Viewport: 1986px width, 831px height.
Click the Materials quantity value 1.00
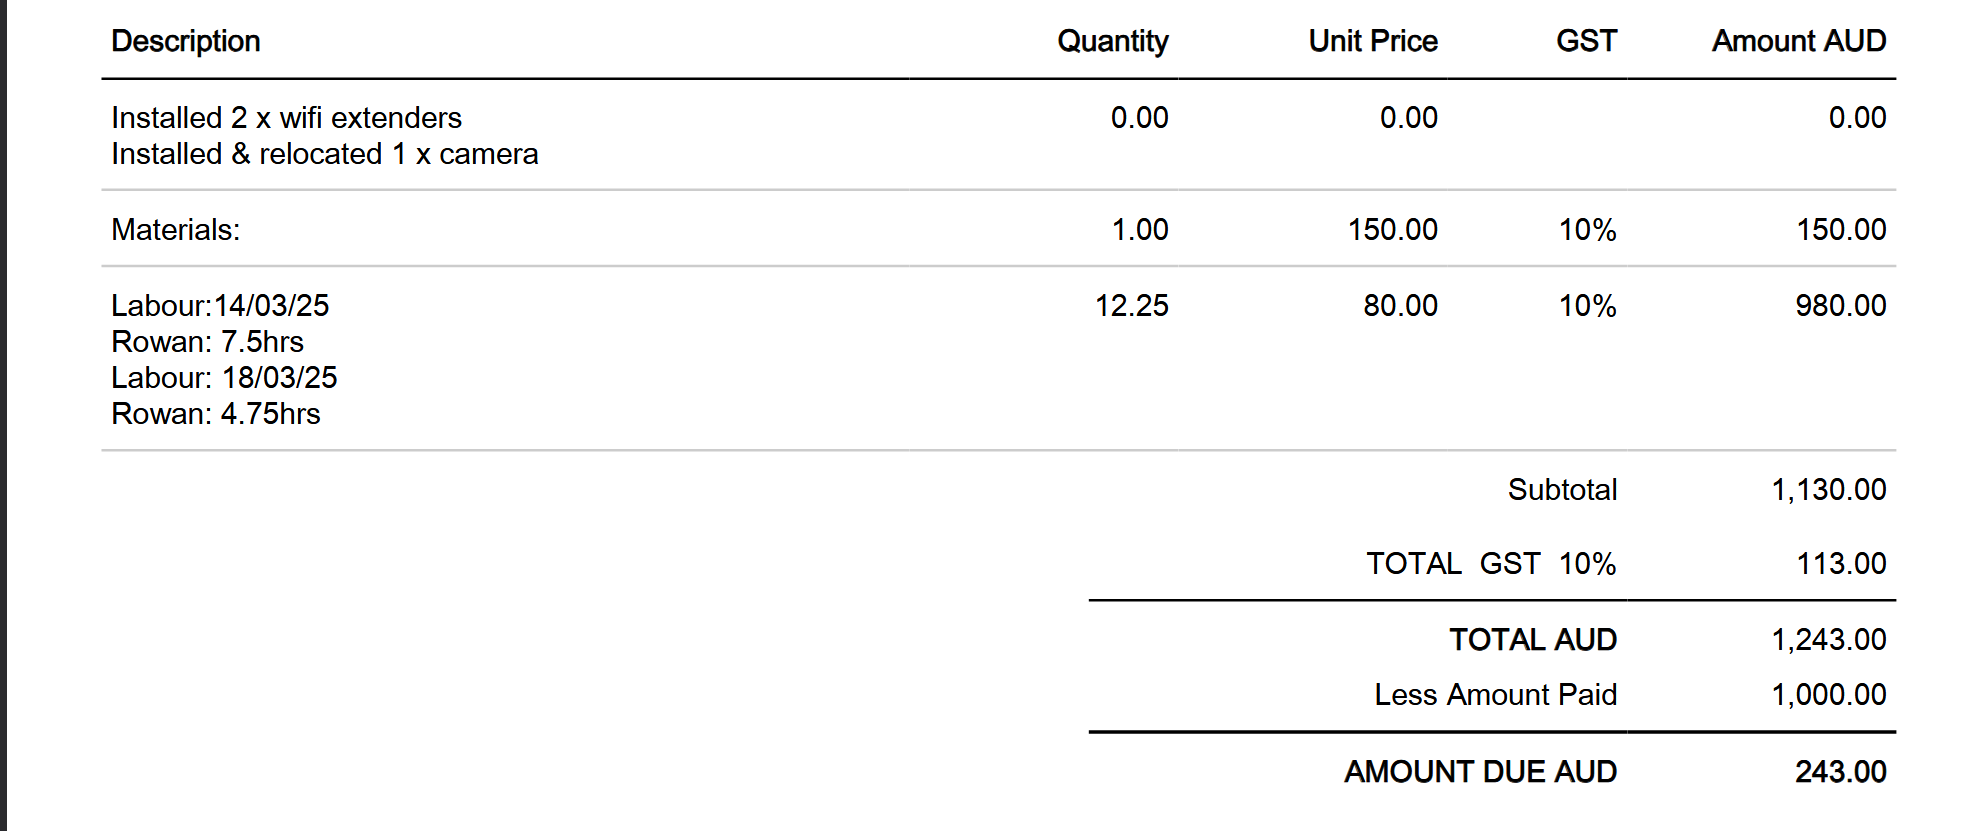(1139, 230)
